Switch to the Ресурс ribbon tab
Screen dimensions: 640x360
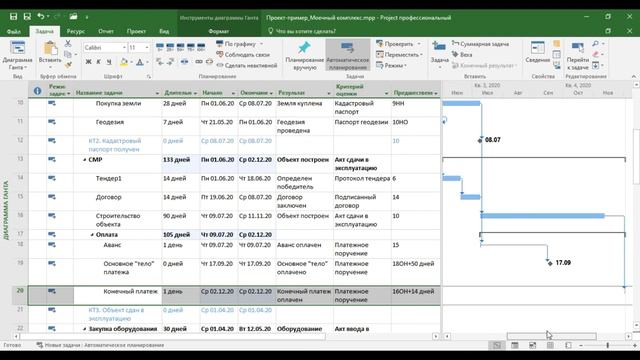(76, 31)
